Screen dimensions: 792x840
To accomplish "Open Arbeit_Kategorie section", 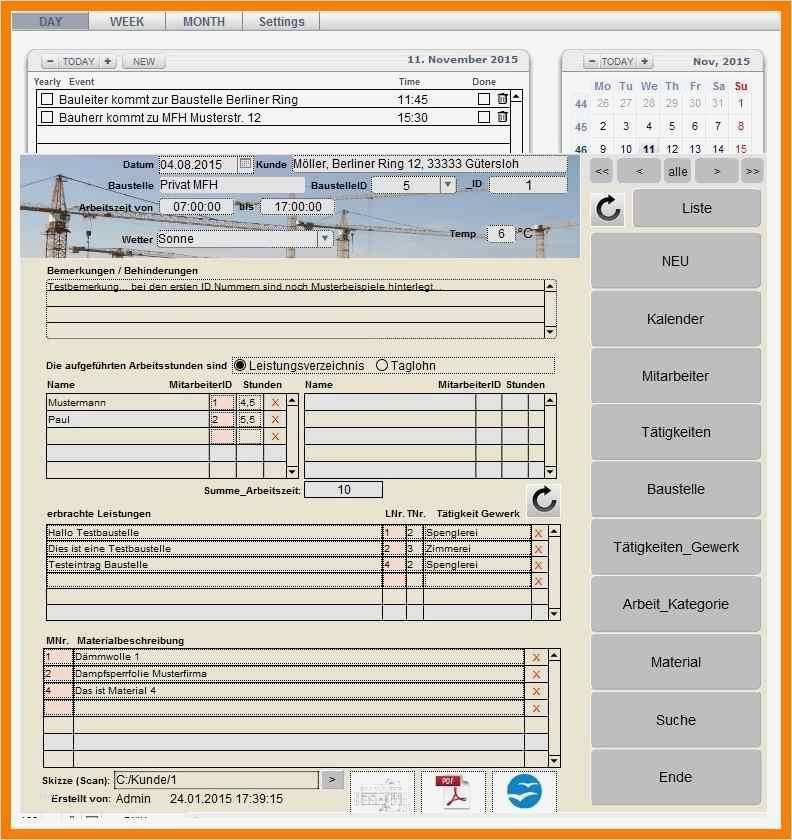I will coord(675,604).
